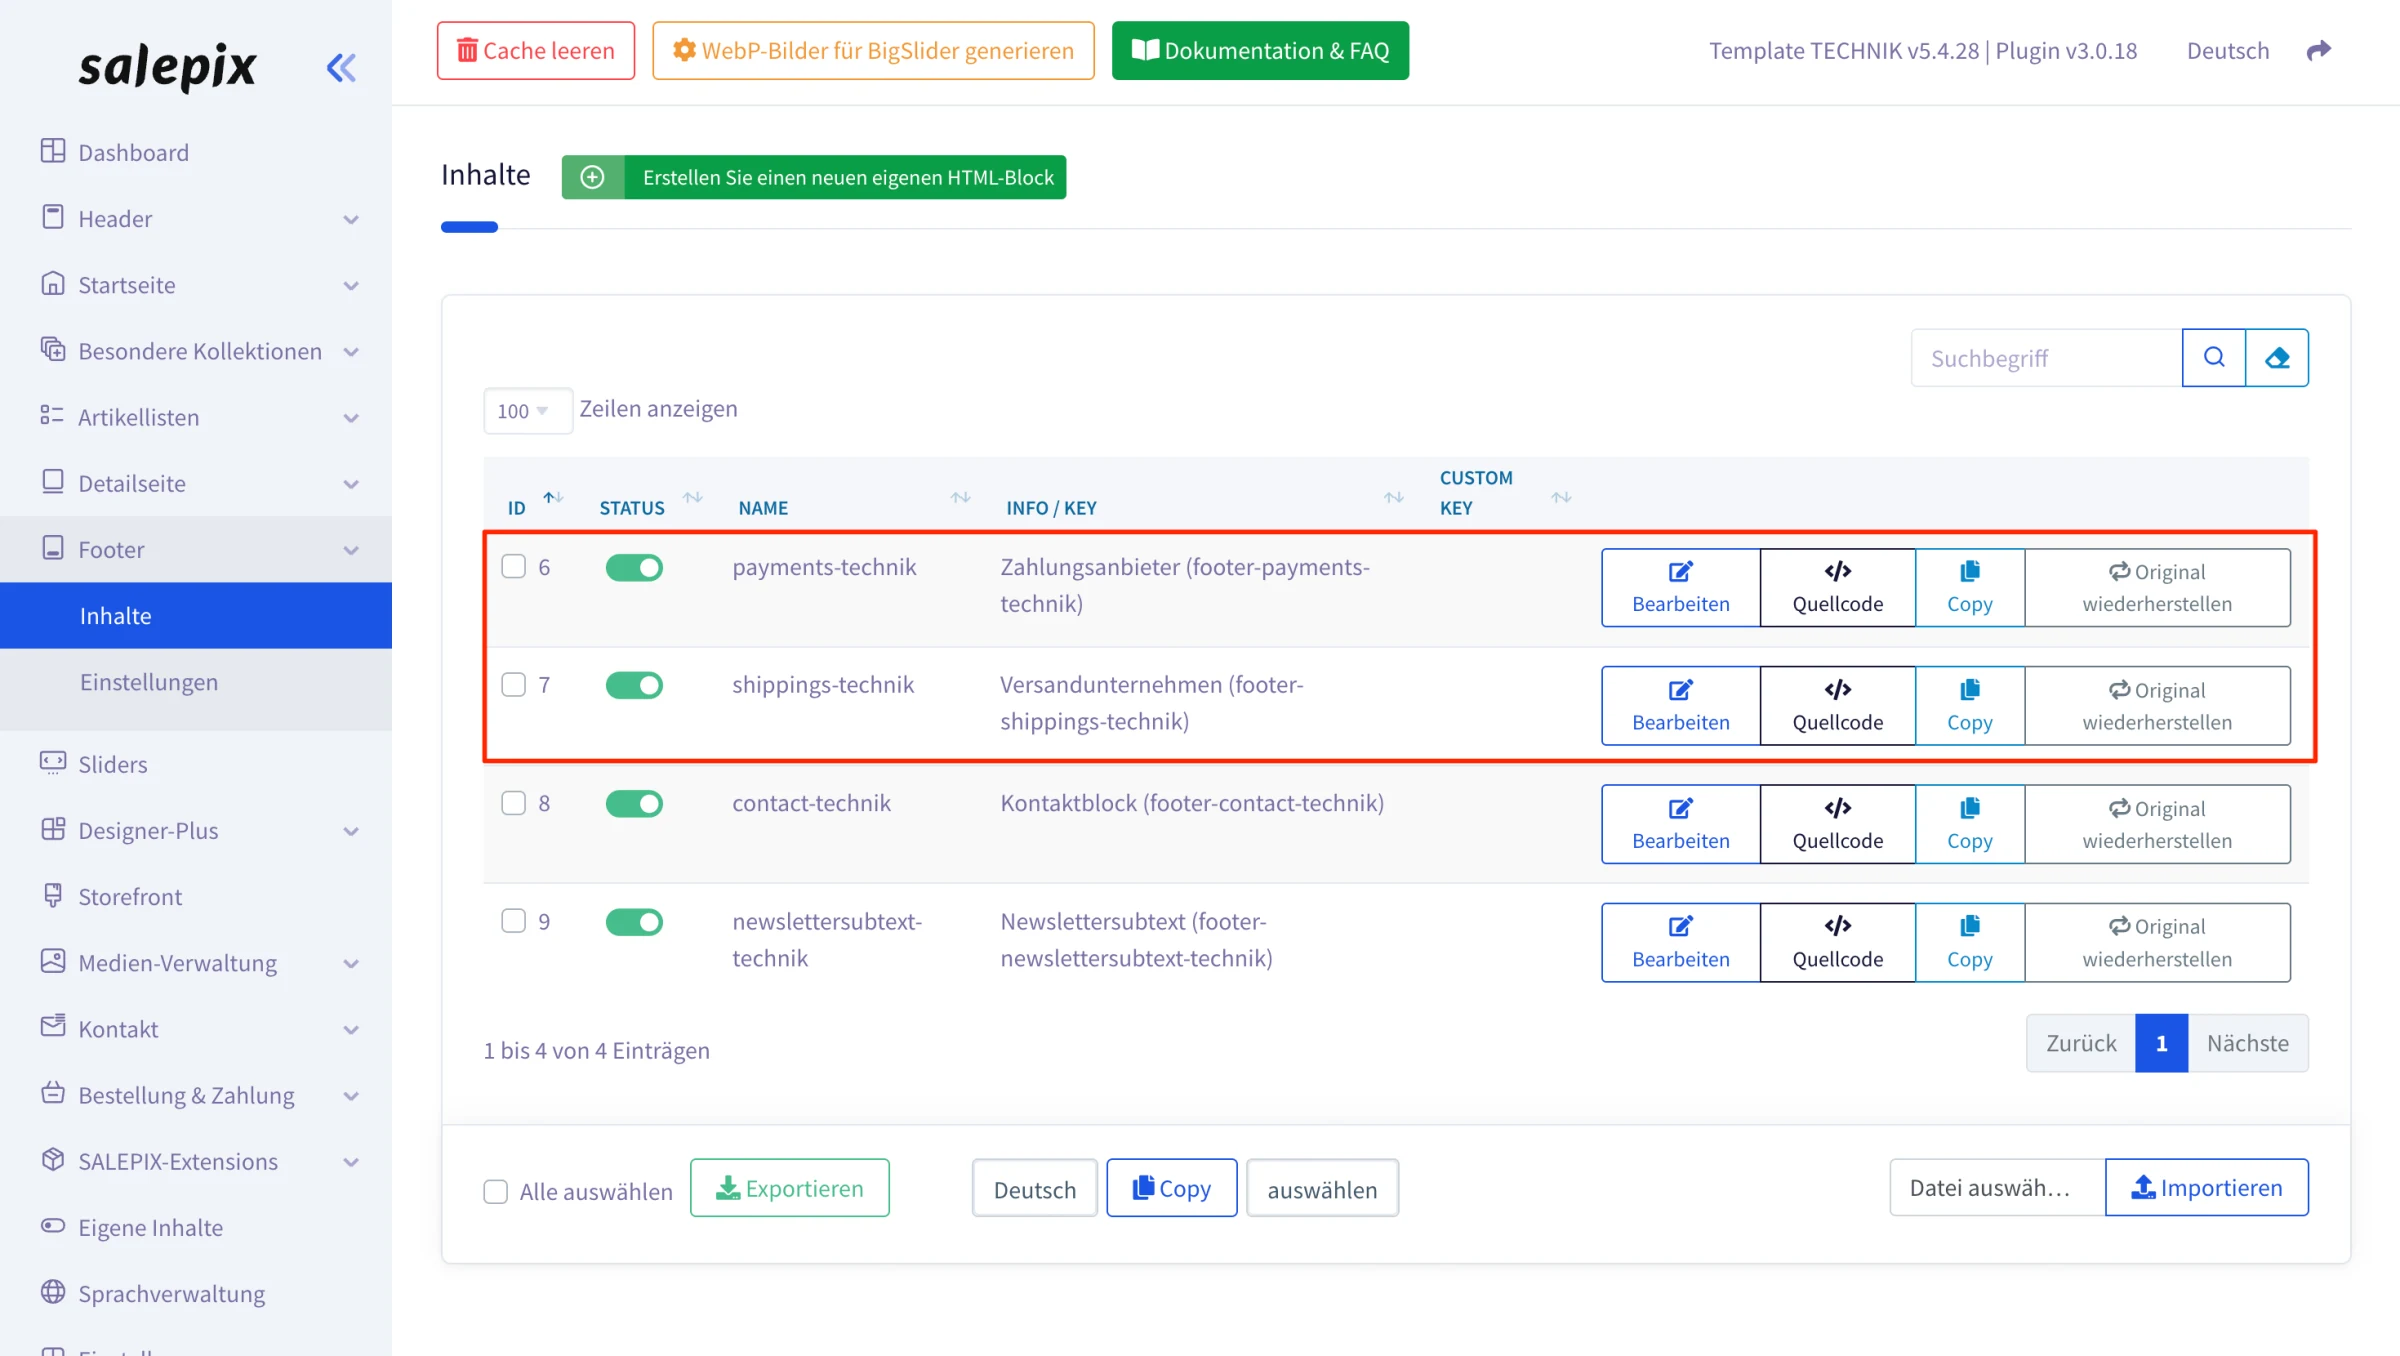Select the checkbox for row ID 7
Viewport: 2400px width, 1356px height.
[513, 684]
